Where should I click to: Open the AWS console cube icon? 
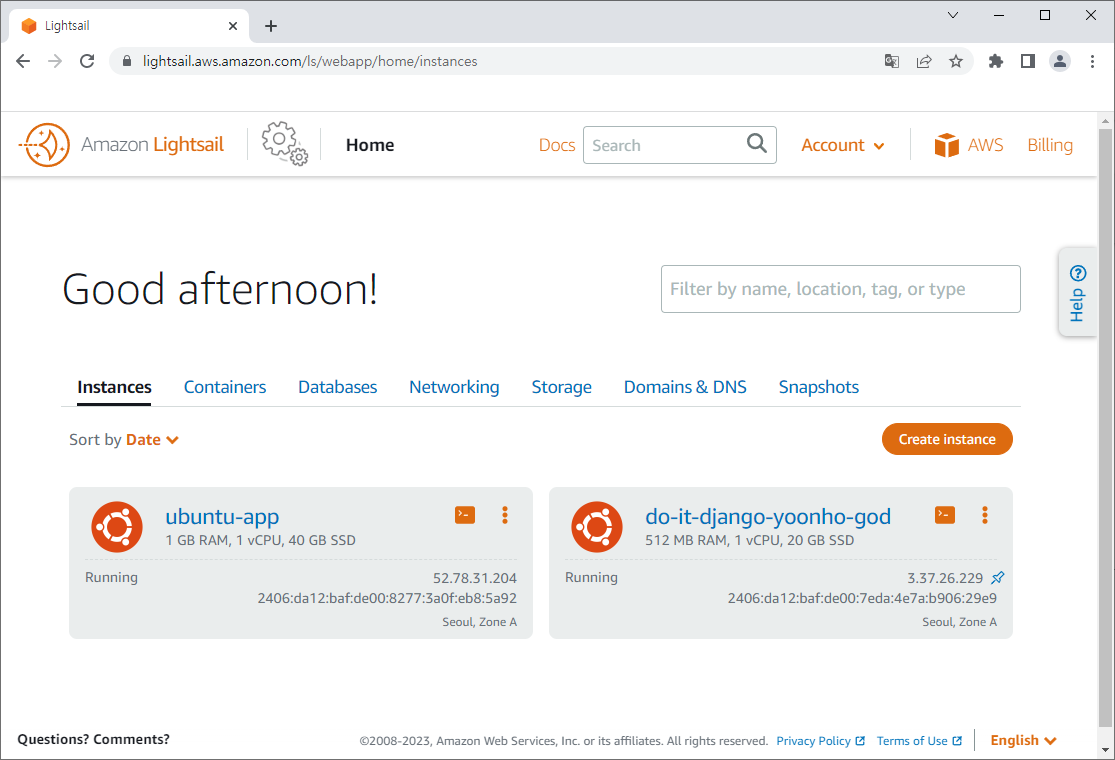946,145
